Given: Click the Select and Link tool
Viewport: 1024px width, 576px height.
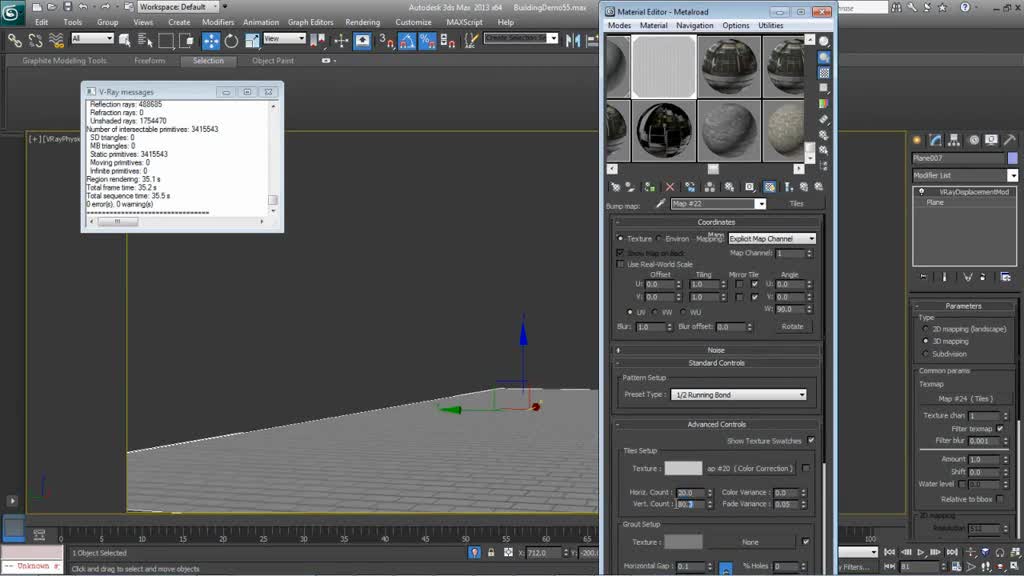Looking at the screenshot, I should [x=14, y=41].
